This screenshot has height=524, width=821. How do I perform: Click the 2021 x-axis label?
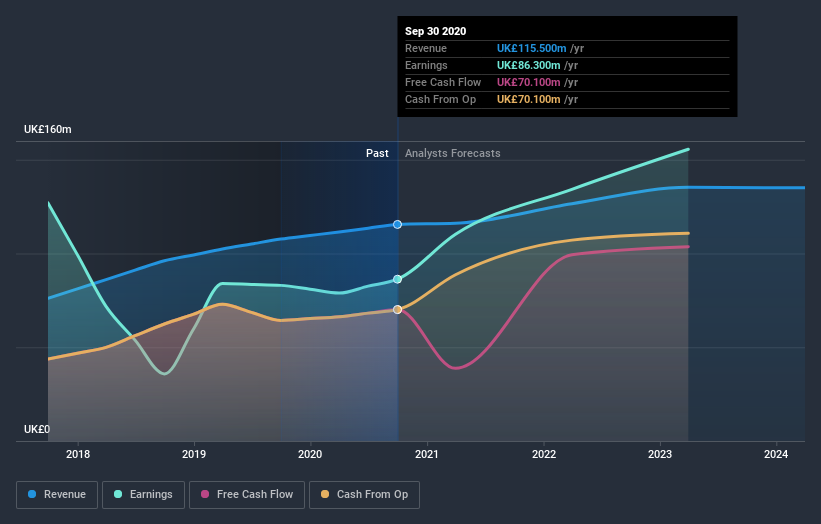coord(427,454)
